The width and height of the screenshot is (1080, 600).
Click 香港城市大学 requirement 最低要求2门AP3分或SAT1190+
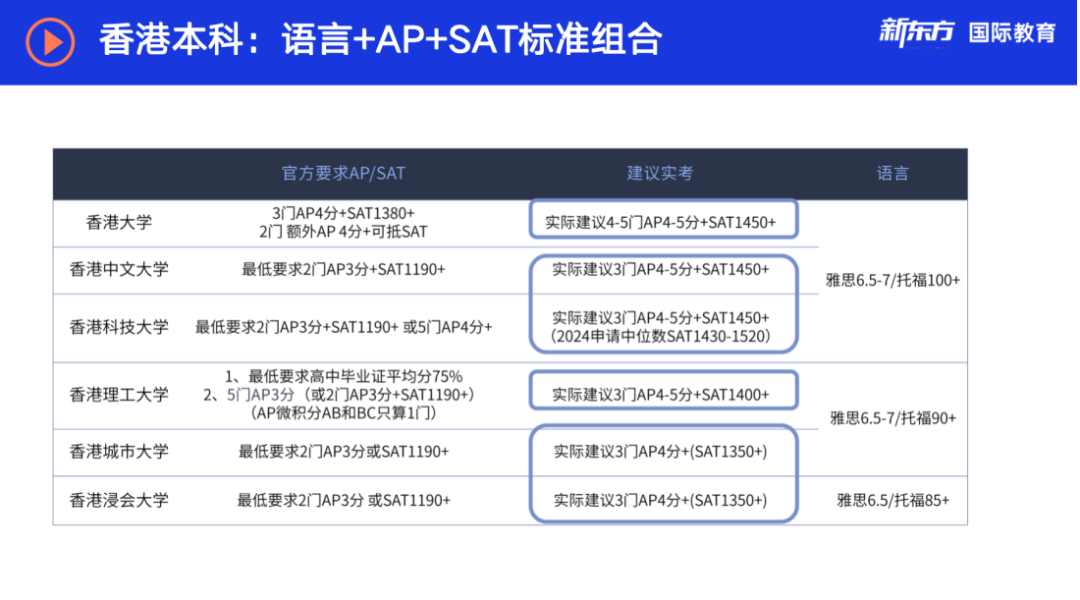343,452
